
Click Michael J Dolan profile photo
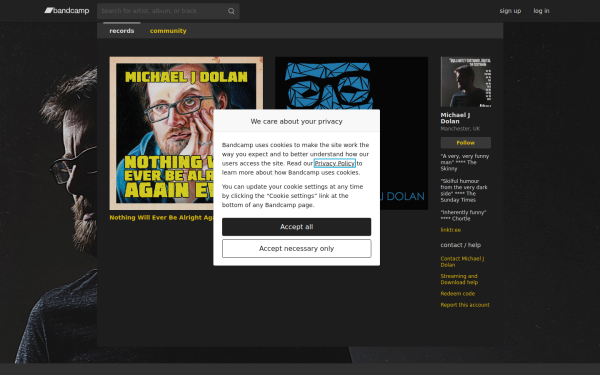(466, 82)
